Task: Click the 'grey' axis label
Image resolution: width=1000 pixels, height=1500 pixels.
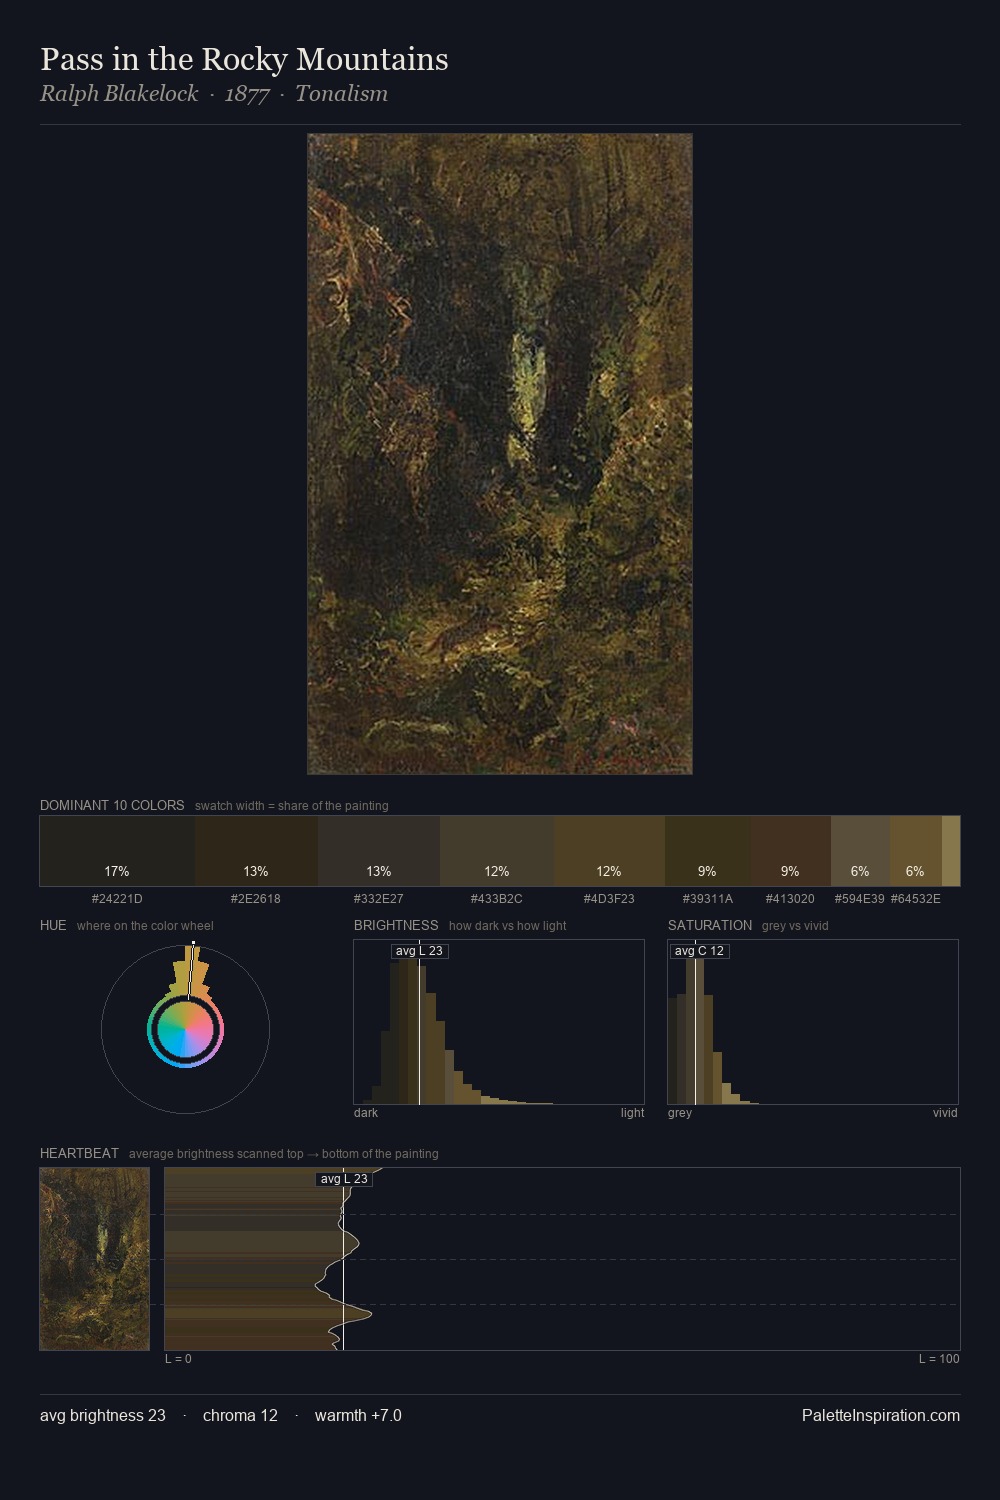Action: coord(680,1113)
